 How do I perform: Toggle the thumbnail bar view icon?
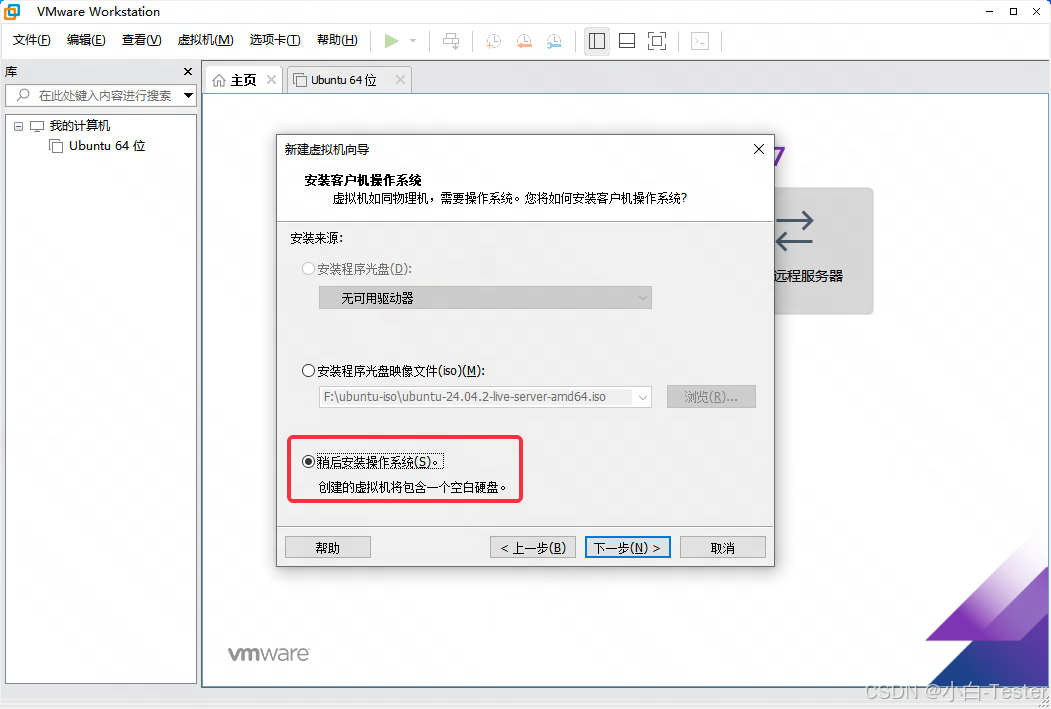(627, 41)
